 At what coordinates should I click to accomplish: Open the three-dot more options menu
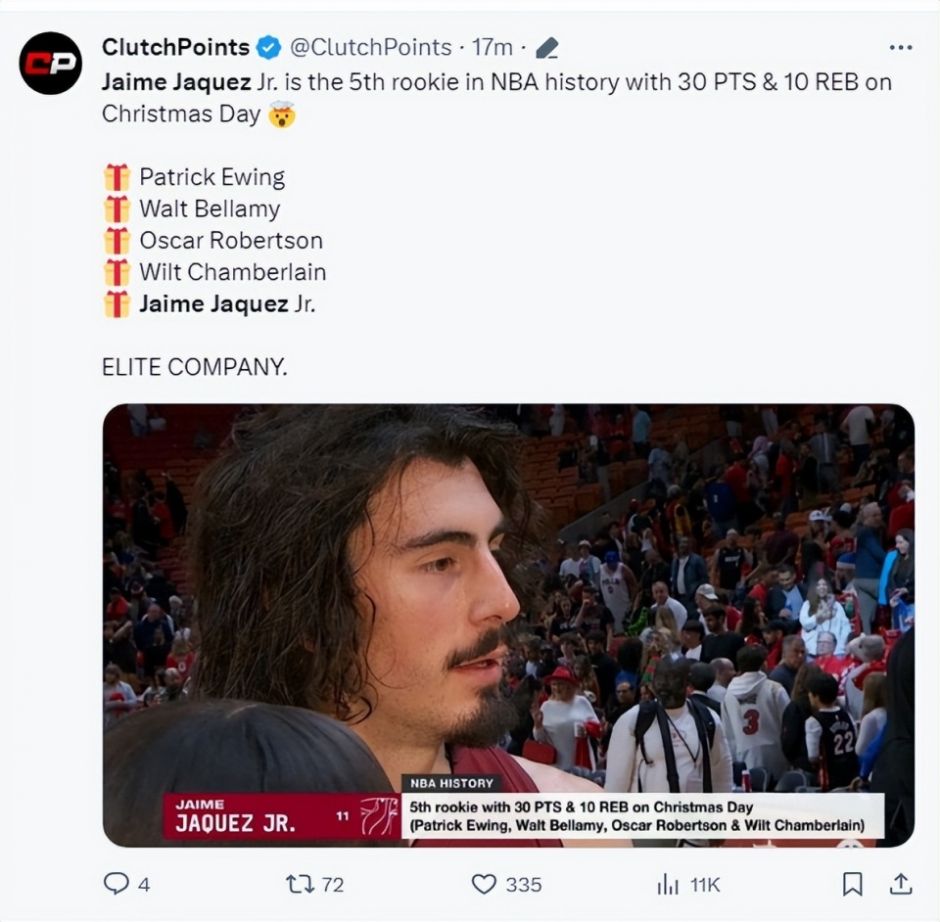click(x=900, y=47)
